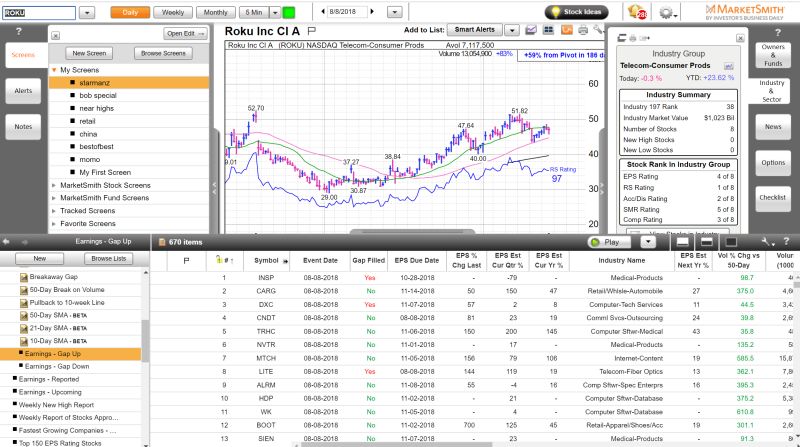Switch chart to 5 Min interval

254,12
